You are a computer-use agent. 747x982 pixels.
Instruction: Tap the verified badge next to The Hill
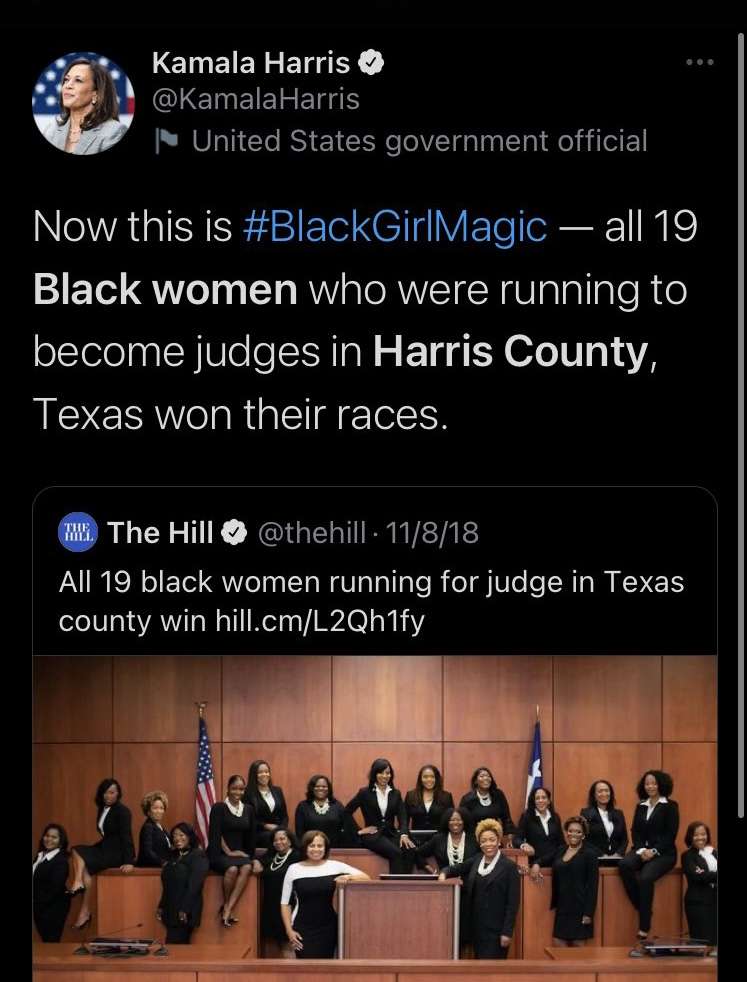pos(234,533)
